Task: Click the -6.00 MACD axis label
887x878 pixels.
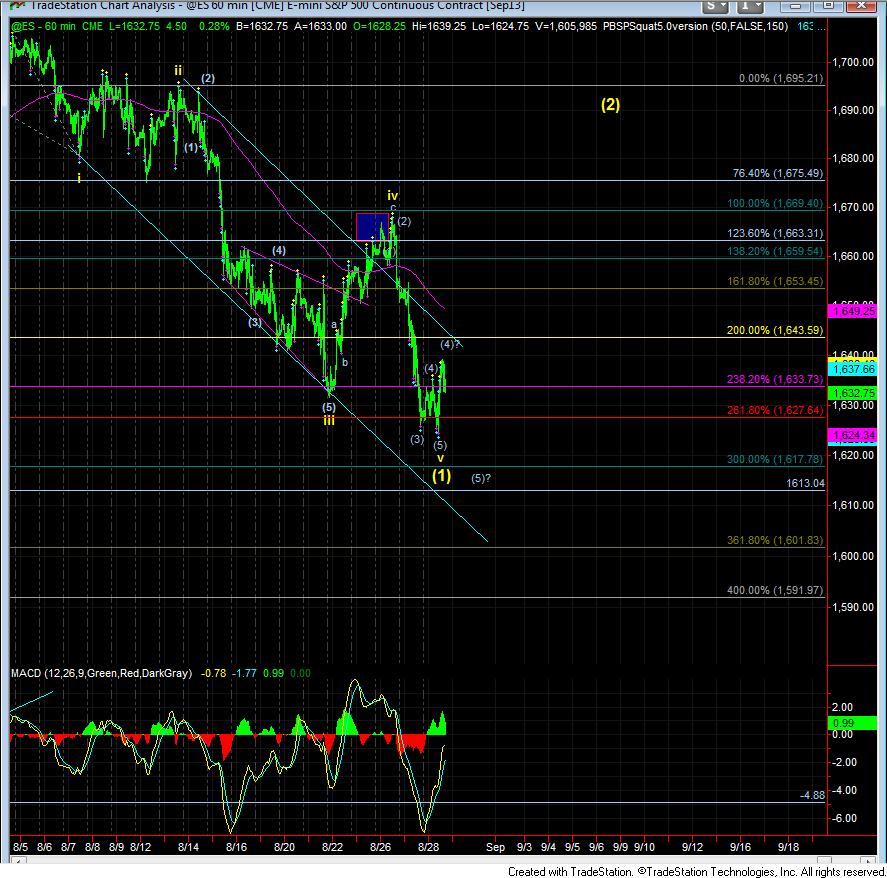Action: pyautogui.click(x=845, y=818)
